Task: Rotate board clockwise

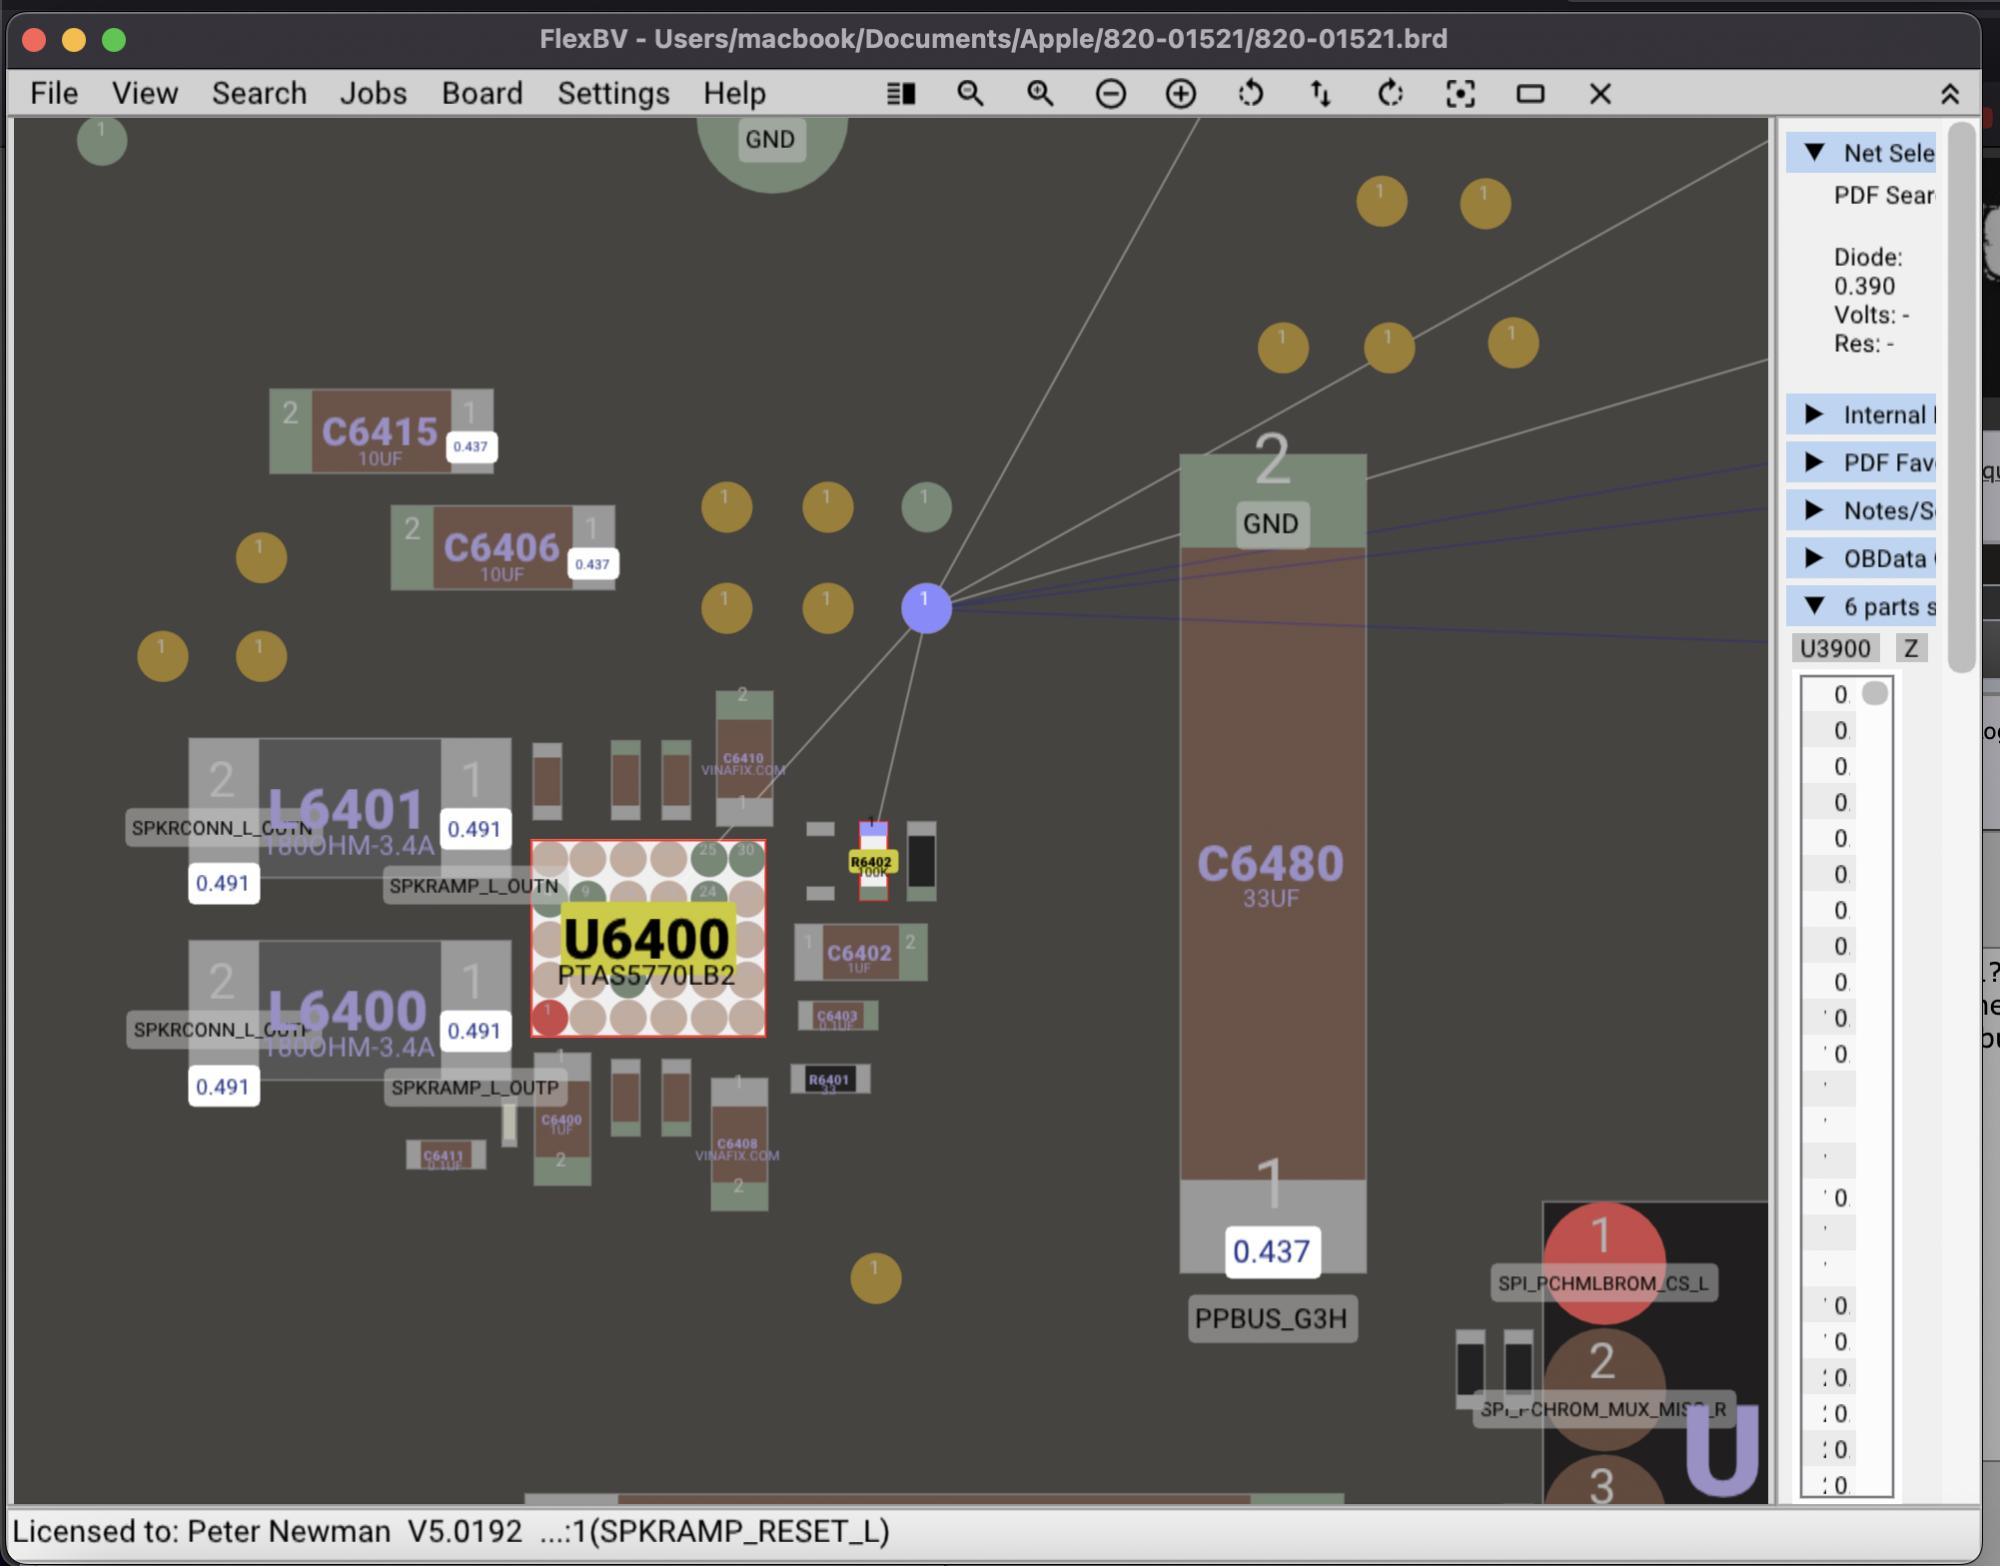Action: [1390, 94]
